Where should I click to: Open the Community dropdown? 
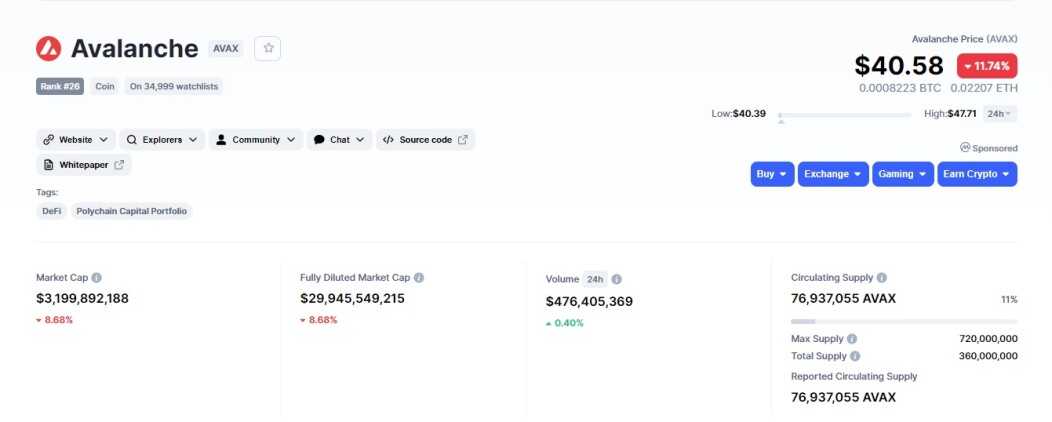256,140
